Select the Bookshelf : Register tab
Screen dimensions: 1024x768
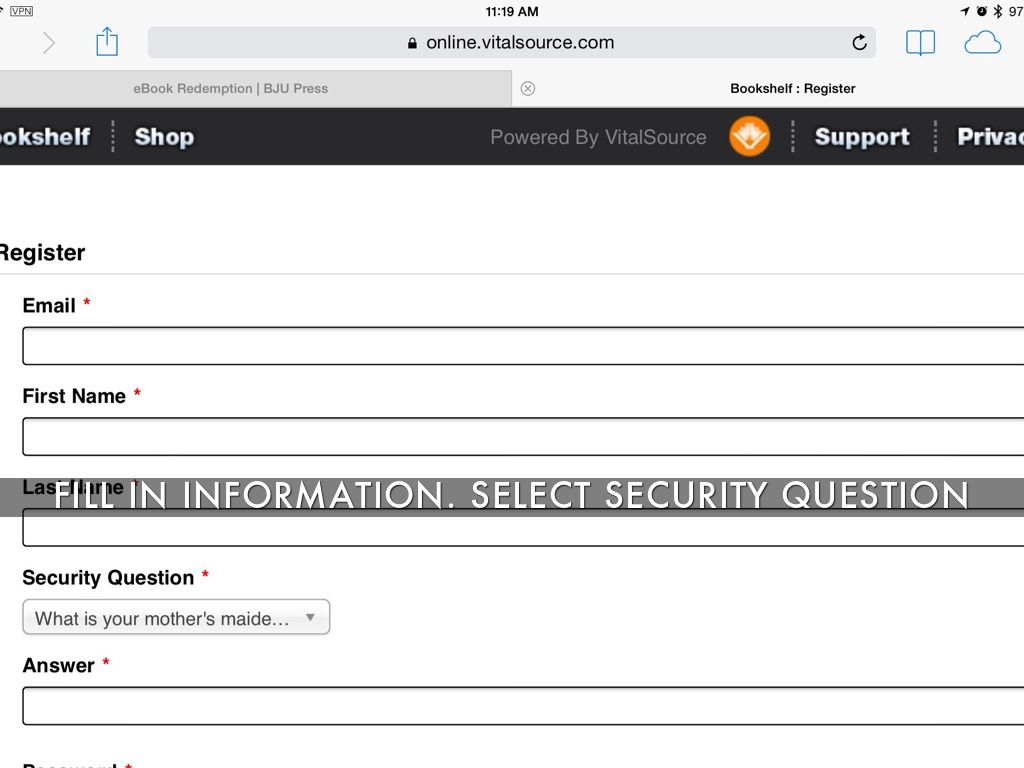[792, 88]
